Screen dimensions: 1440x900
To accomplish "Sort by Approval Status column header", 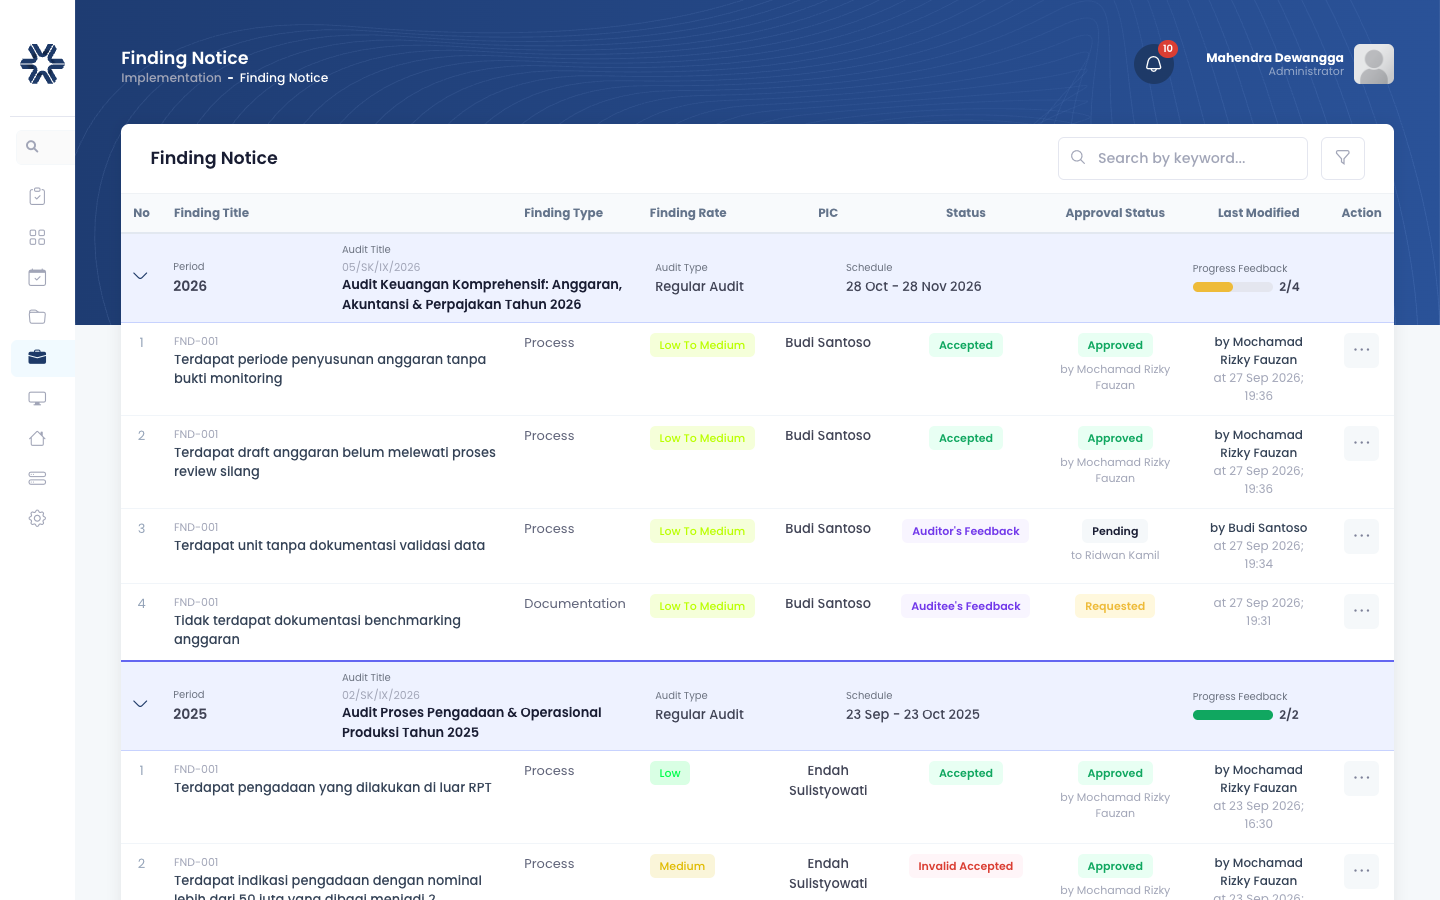I will point(1115,213).
